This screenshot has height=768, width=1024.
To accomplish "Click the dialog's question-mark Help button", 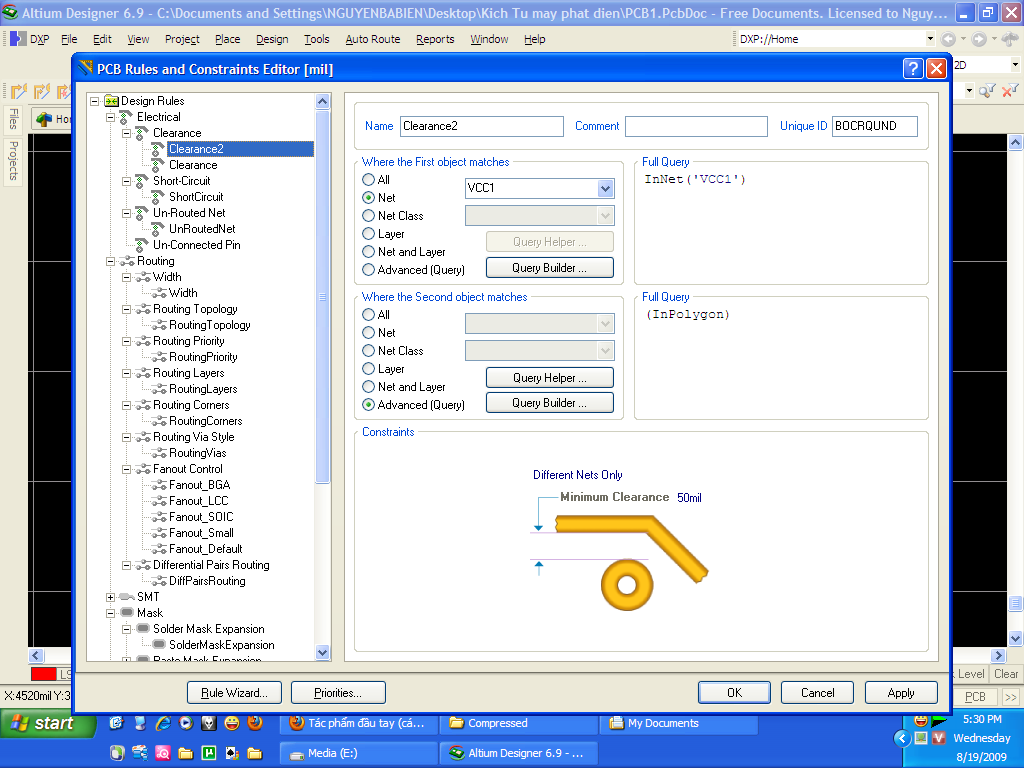I will 912,68.
